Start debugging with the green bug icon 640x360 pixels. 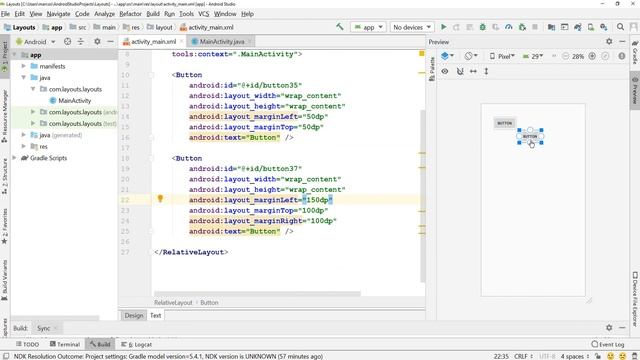point(482,27)
